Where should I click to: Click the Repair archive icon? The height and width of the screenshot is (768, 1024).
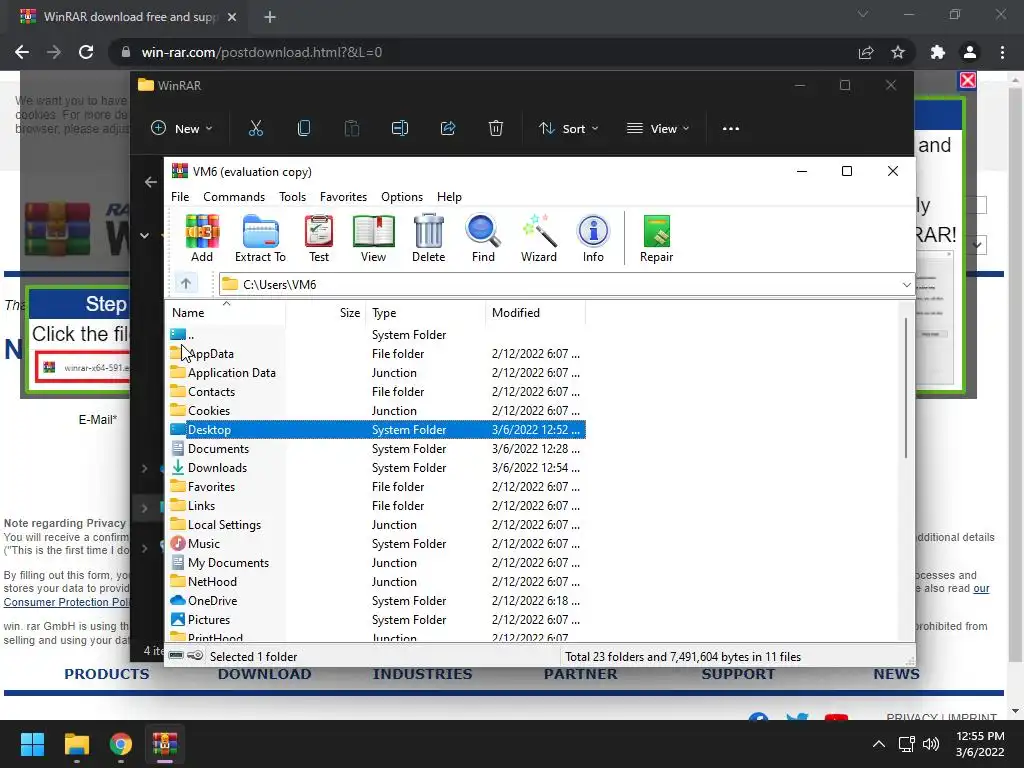(x=656, y=238)
